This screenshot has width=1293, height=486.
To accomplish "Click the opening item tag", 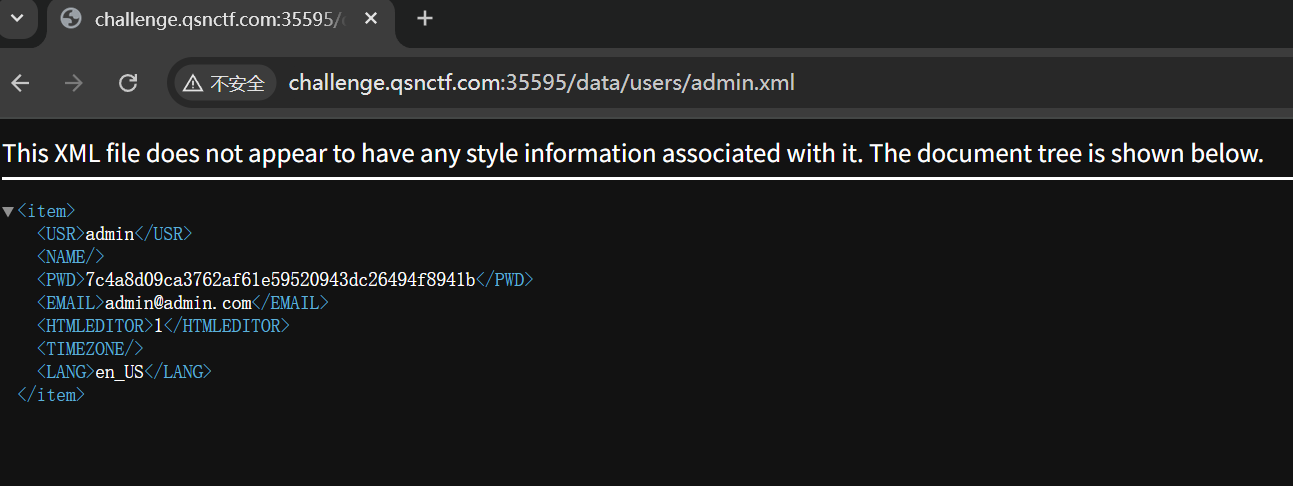I will tap(46, 211).
